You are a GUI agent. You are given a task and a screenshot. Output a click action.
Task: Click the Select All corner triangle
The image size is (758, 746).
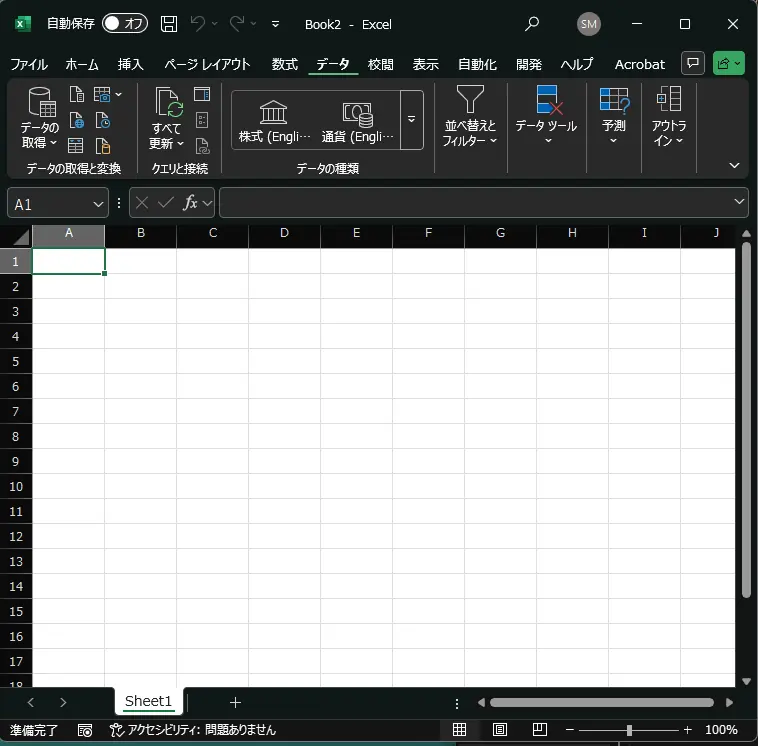click(x=20, y=236)
